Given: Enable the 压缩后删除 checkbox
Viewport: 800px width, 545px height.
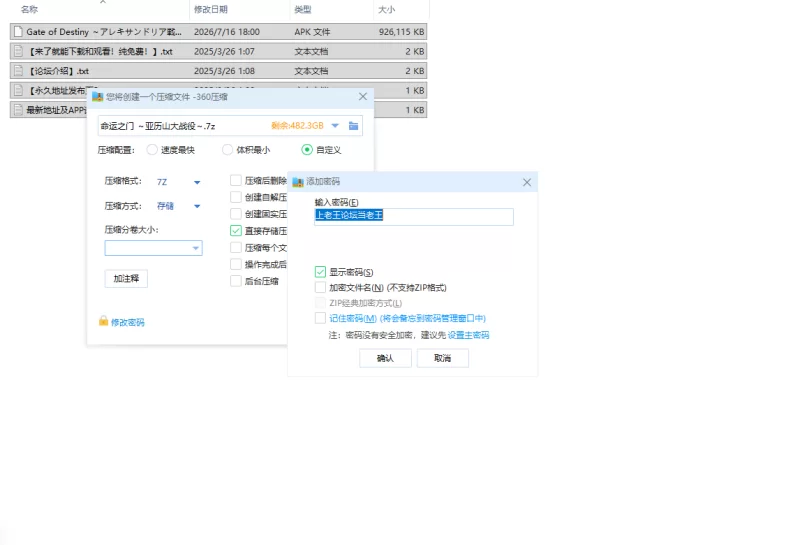Looking at the screenshot, I should [236, 180].
